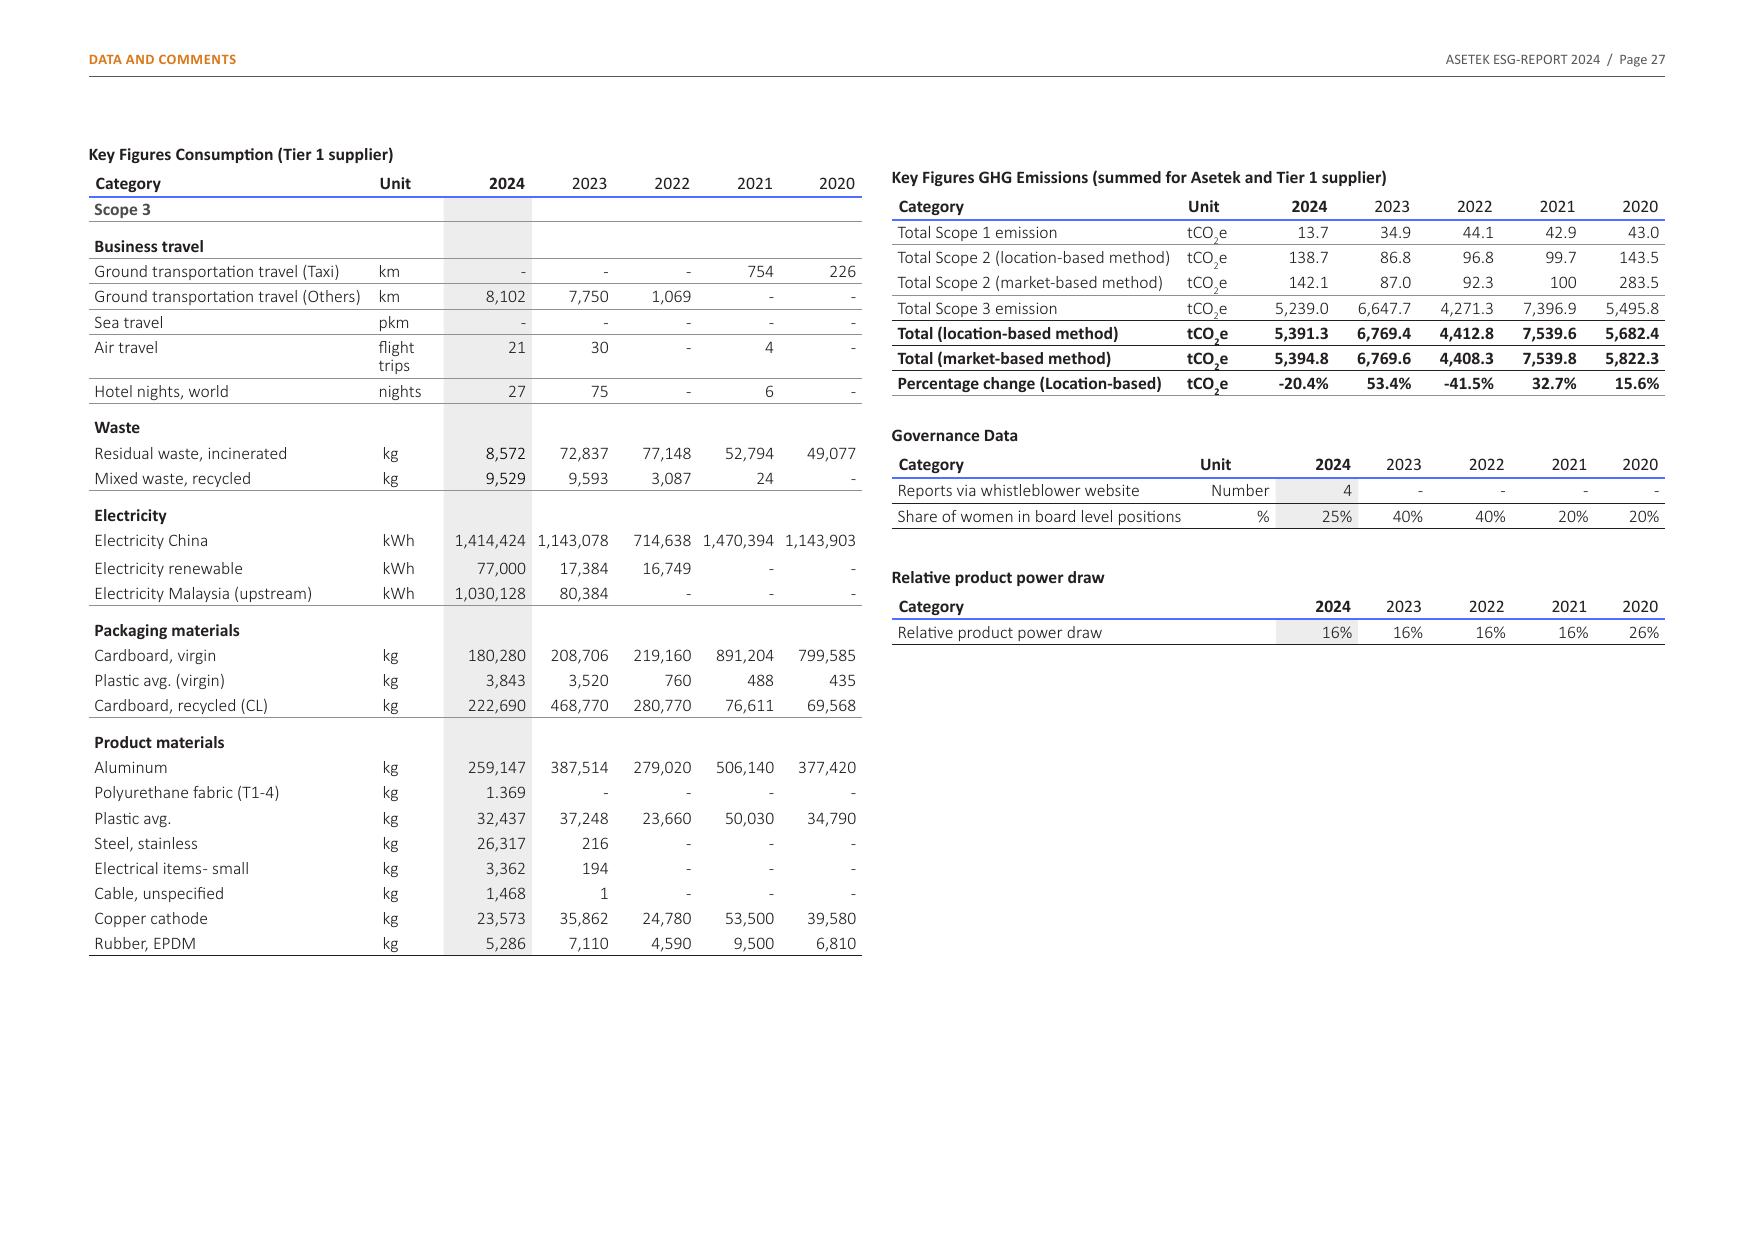
Task: Click 'Ground transportation travel (Others)' row label
Action: [x=227, y=297]
